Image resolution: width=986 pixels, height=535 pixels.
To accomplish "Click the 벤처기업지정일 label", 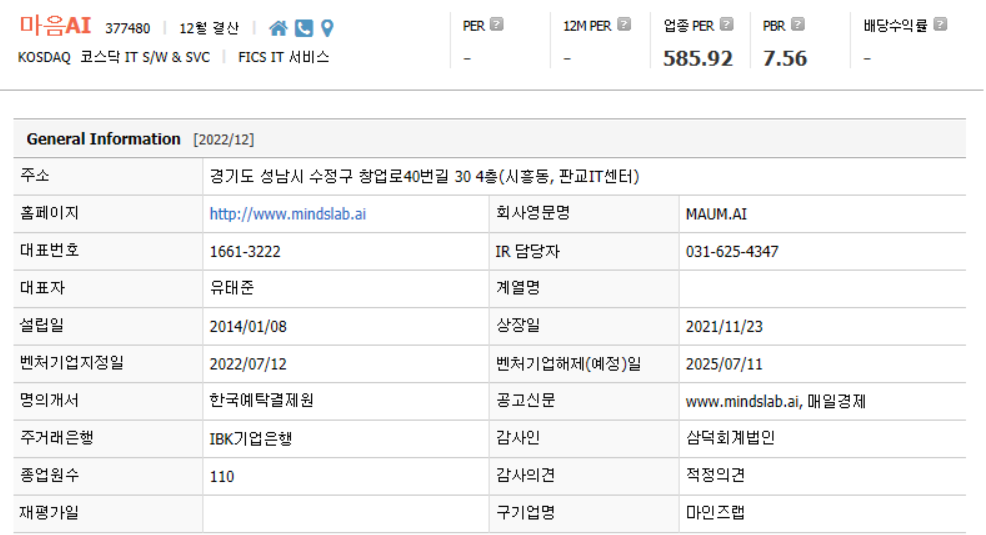I will (x=72, y=363).
